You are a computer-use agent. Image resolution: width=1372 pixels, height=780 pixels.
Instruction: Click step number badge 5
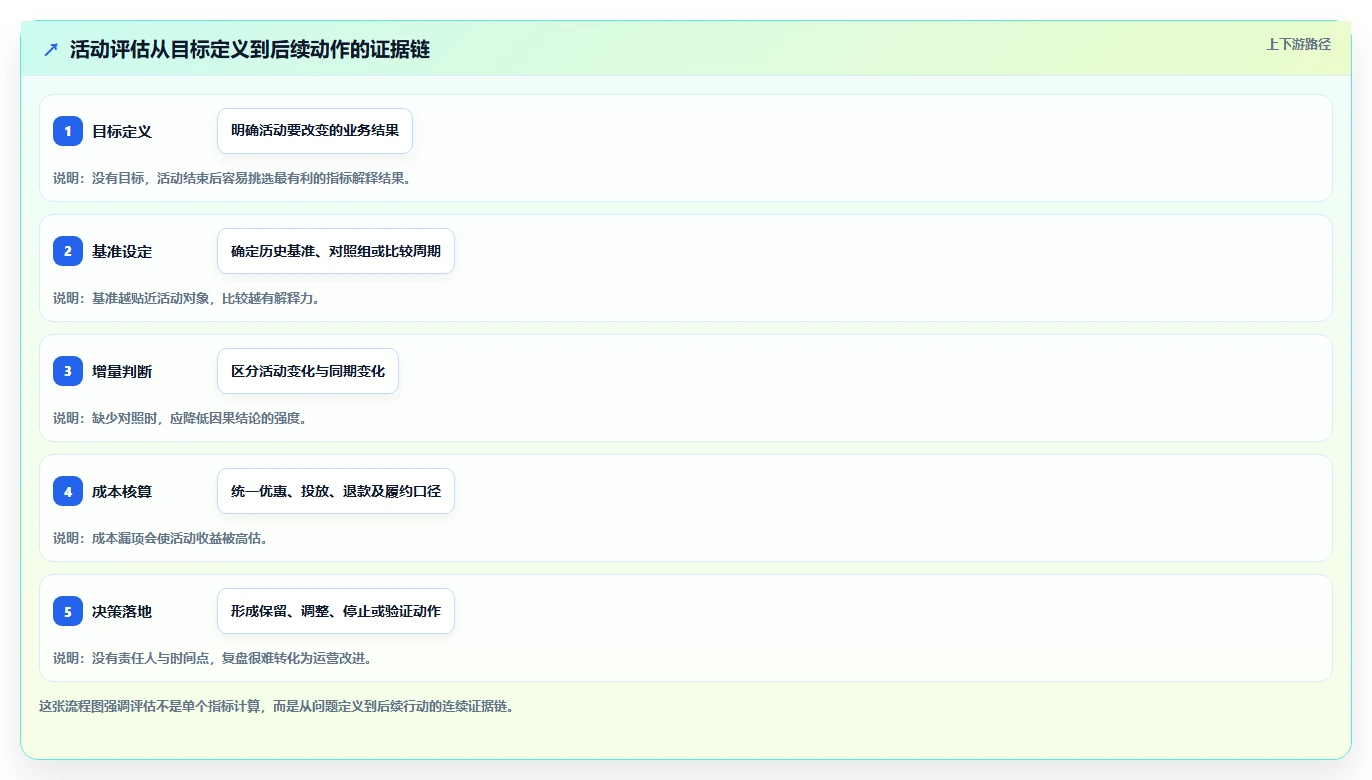pyautogui.click(x=68, y=611)
